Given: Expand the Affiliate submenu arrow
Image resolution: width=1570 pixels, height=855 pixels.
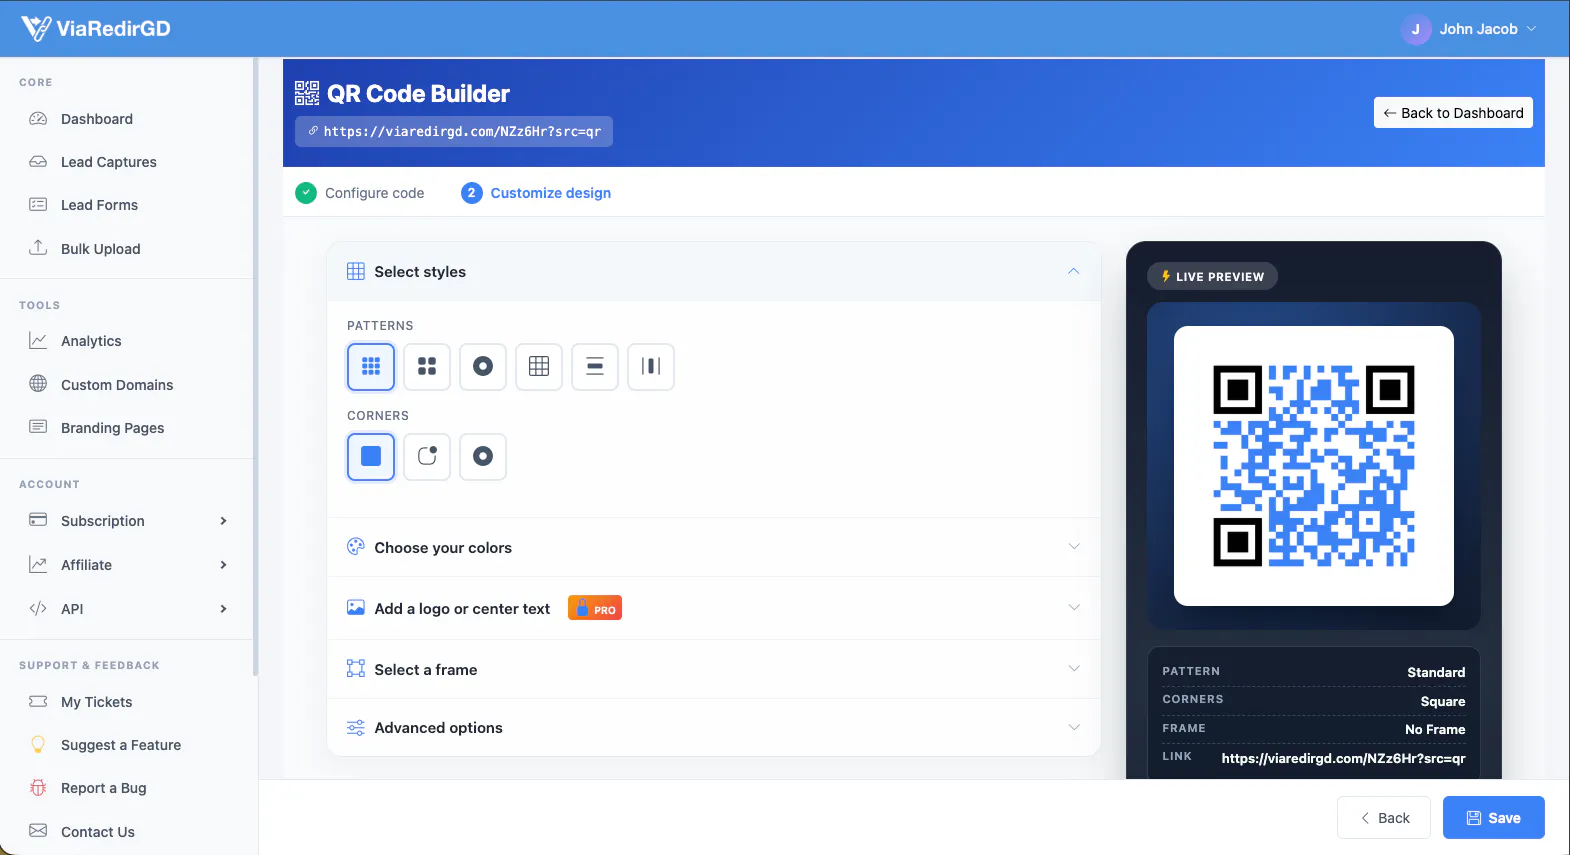Looking at the screenshot, I should point(223,565).
